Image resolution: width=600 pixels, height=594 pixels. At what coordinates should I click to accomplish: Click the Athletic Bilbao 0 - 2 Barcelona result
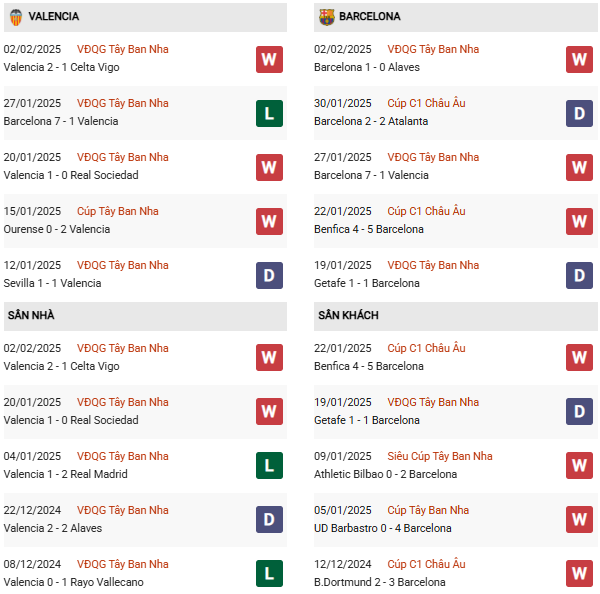385,475
